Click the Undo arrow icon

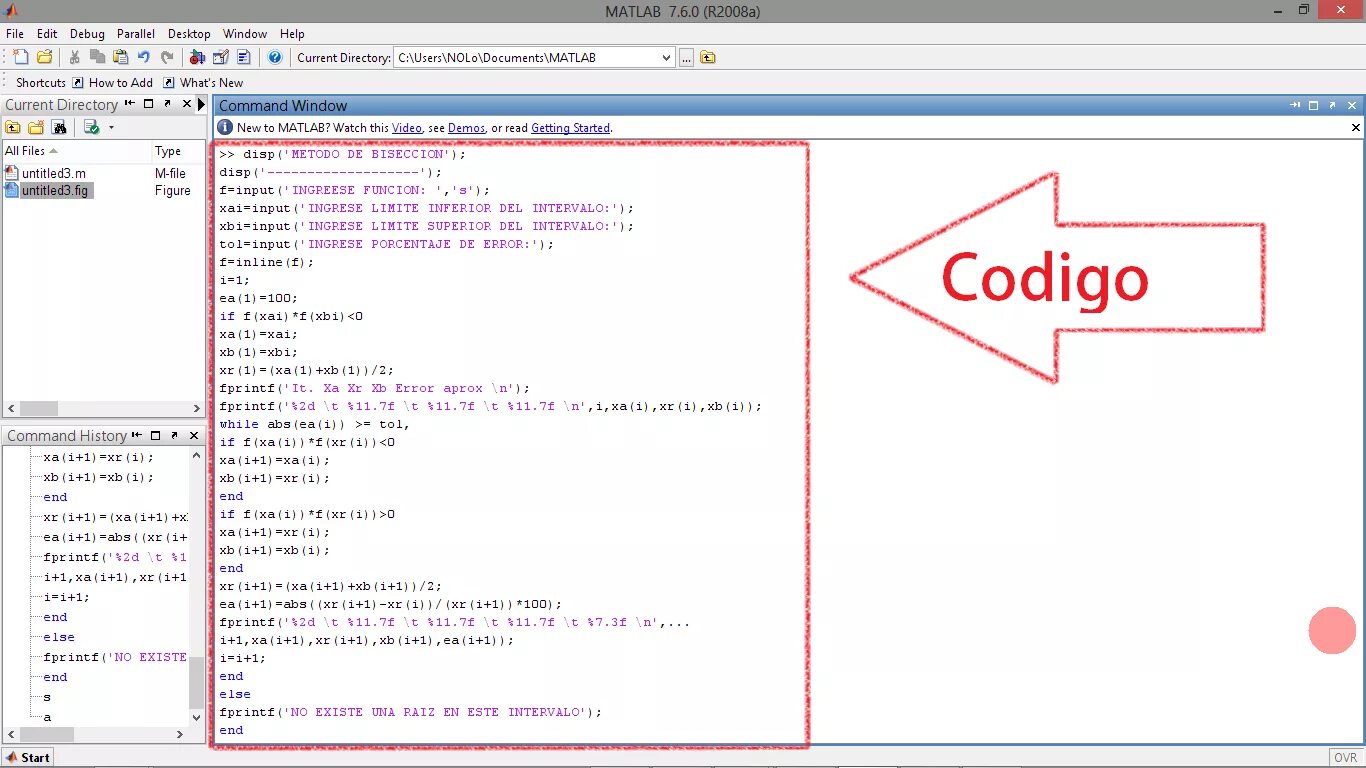[144, 57]
